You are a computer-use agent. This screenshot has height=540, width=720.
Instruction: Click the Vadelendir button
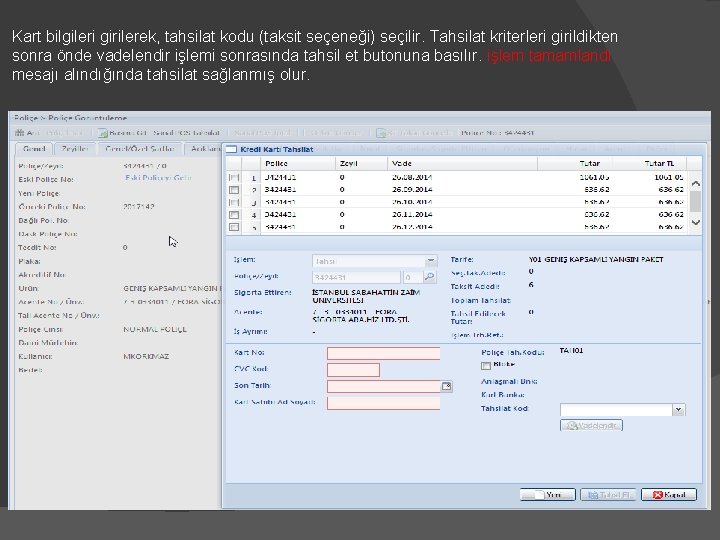tap(591, 425)
